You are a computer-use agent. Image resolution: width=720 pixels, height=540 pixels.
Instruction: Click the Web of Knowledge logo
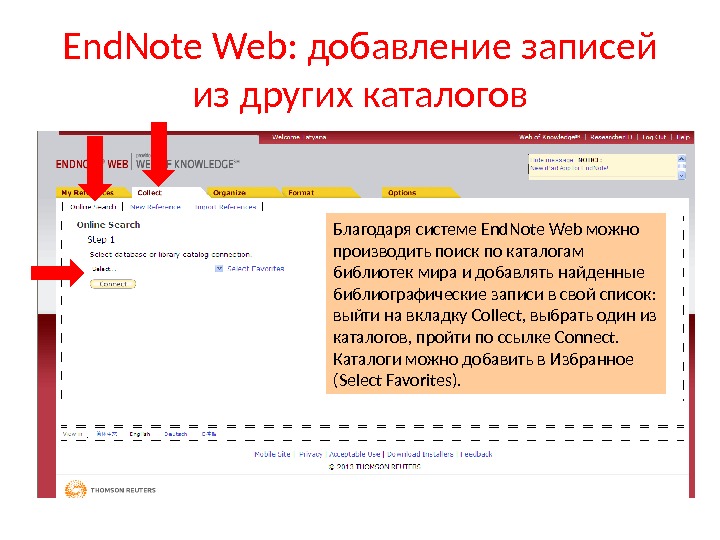click(x=187, y=163)
